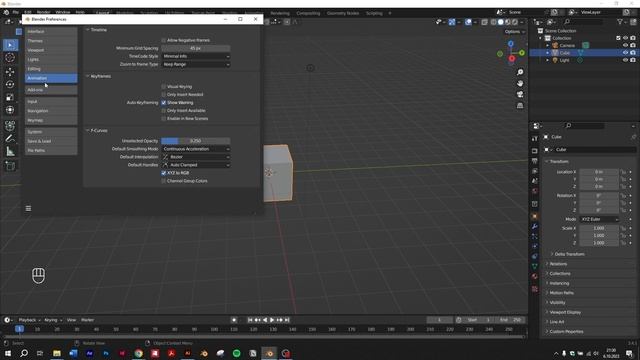Open rotation Mode XYZ Euler dropdown
Viewport: 640px width, 360px height.
click(x=599, y=219)
